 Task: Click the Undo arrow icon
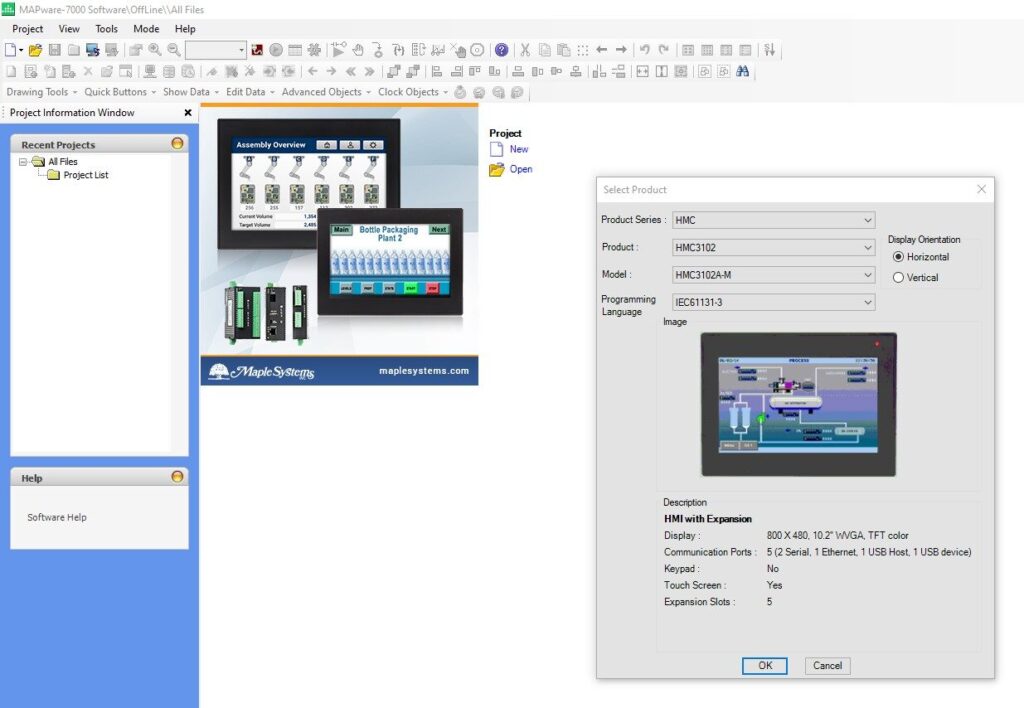[x=645, y=50]
